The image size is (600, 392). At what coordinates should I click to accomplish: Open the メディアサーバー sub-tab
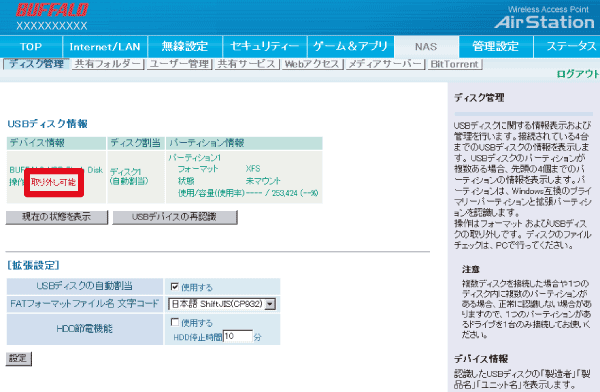[x=386, y=64]
